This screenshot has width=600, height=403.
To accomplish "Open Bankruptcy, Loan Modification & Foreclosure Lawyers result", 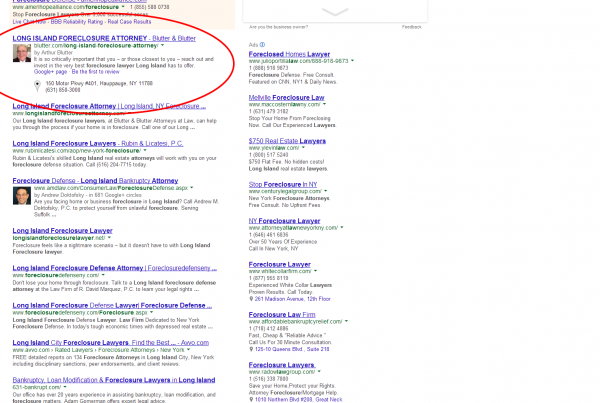I will [x=114, y=380].
